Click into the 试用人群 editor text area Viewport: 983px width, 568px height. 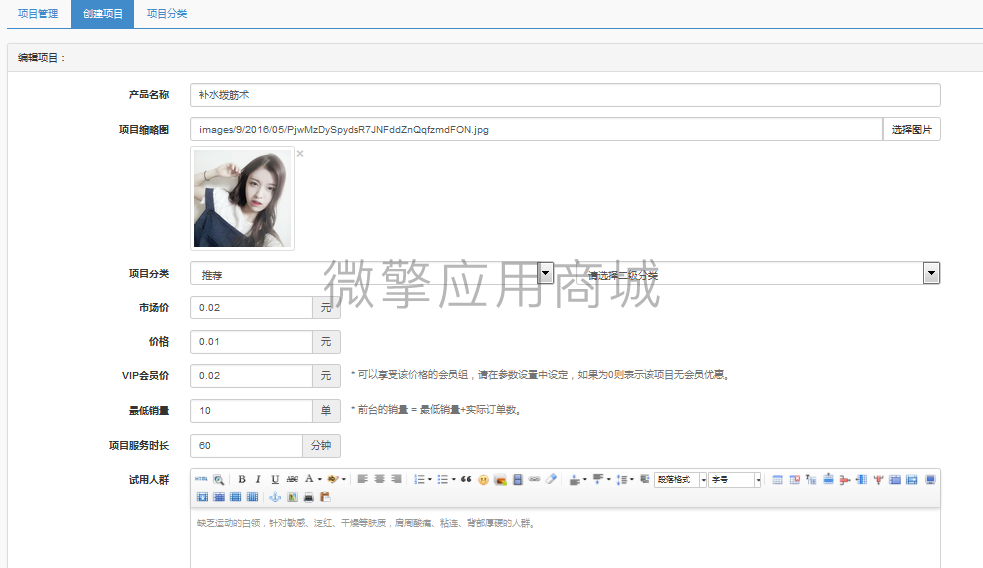point(565,538)
